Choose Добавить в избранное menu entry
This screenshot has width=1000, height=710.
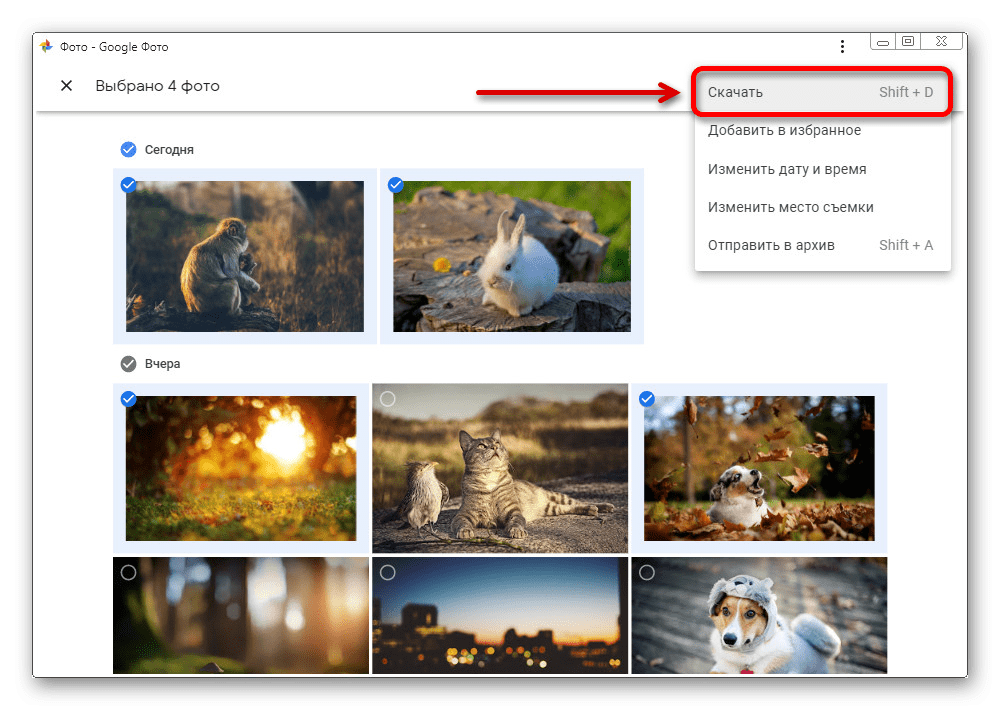tap(784, 130)
